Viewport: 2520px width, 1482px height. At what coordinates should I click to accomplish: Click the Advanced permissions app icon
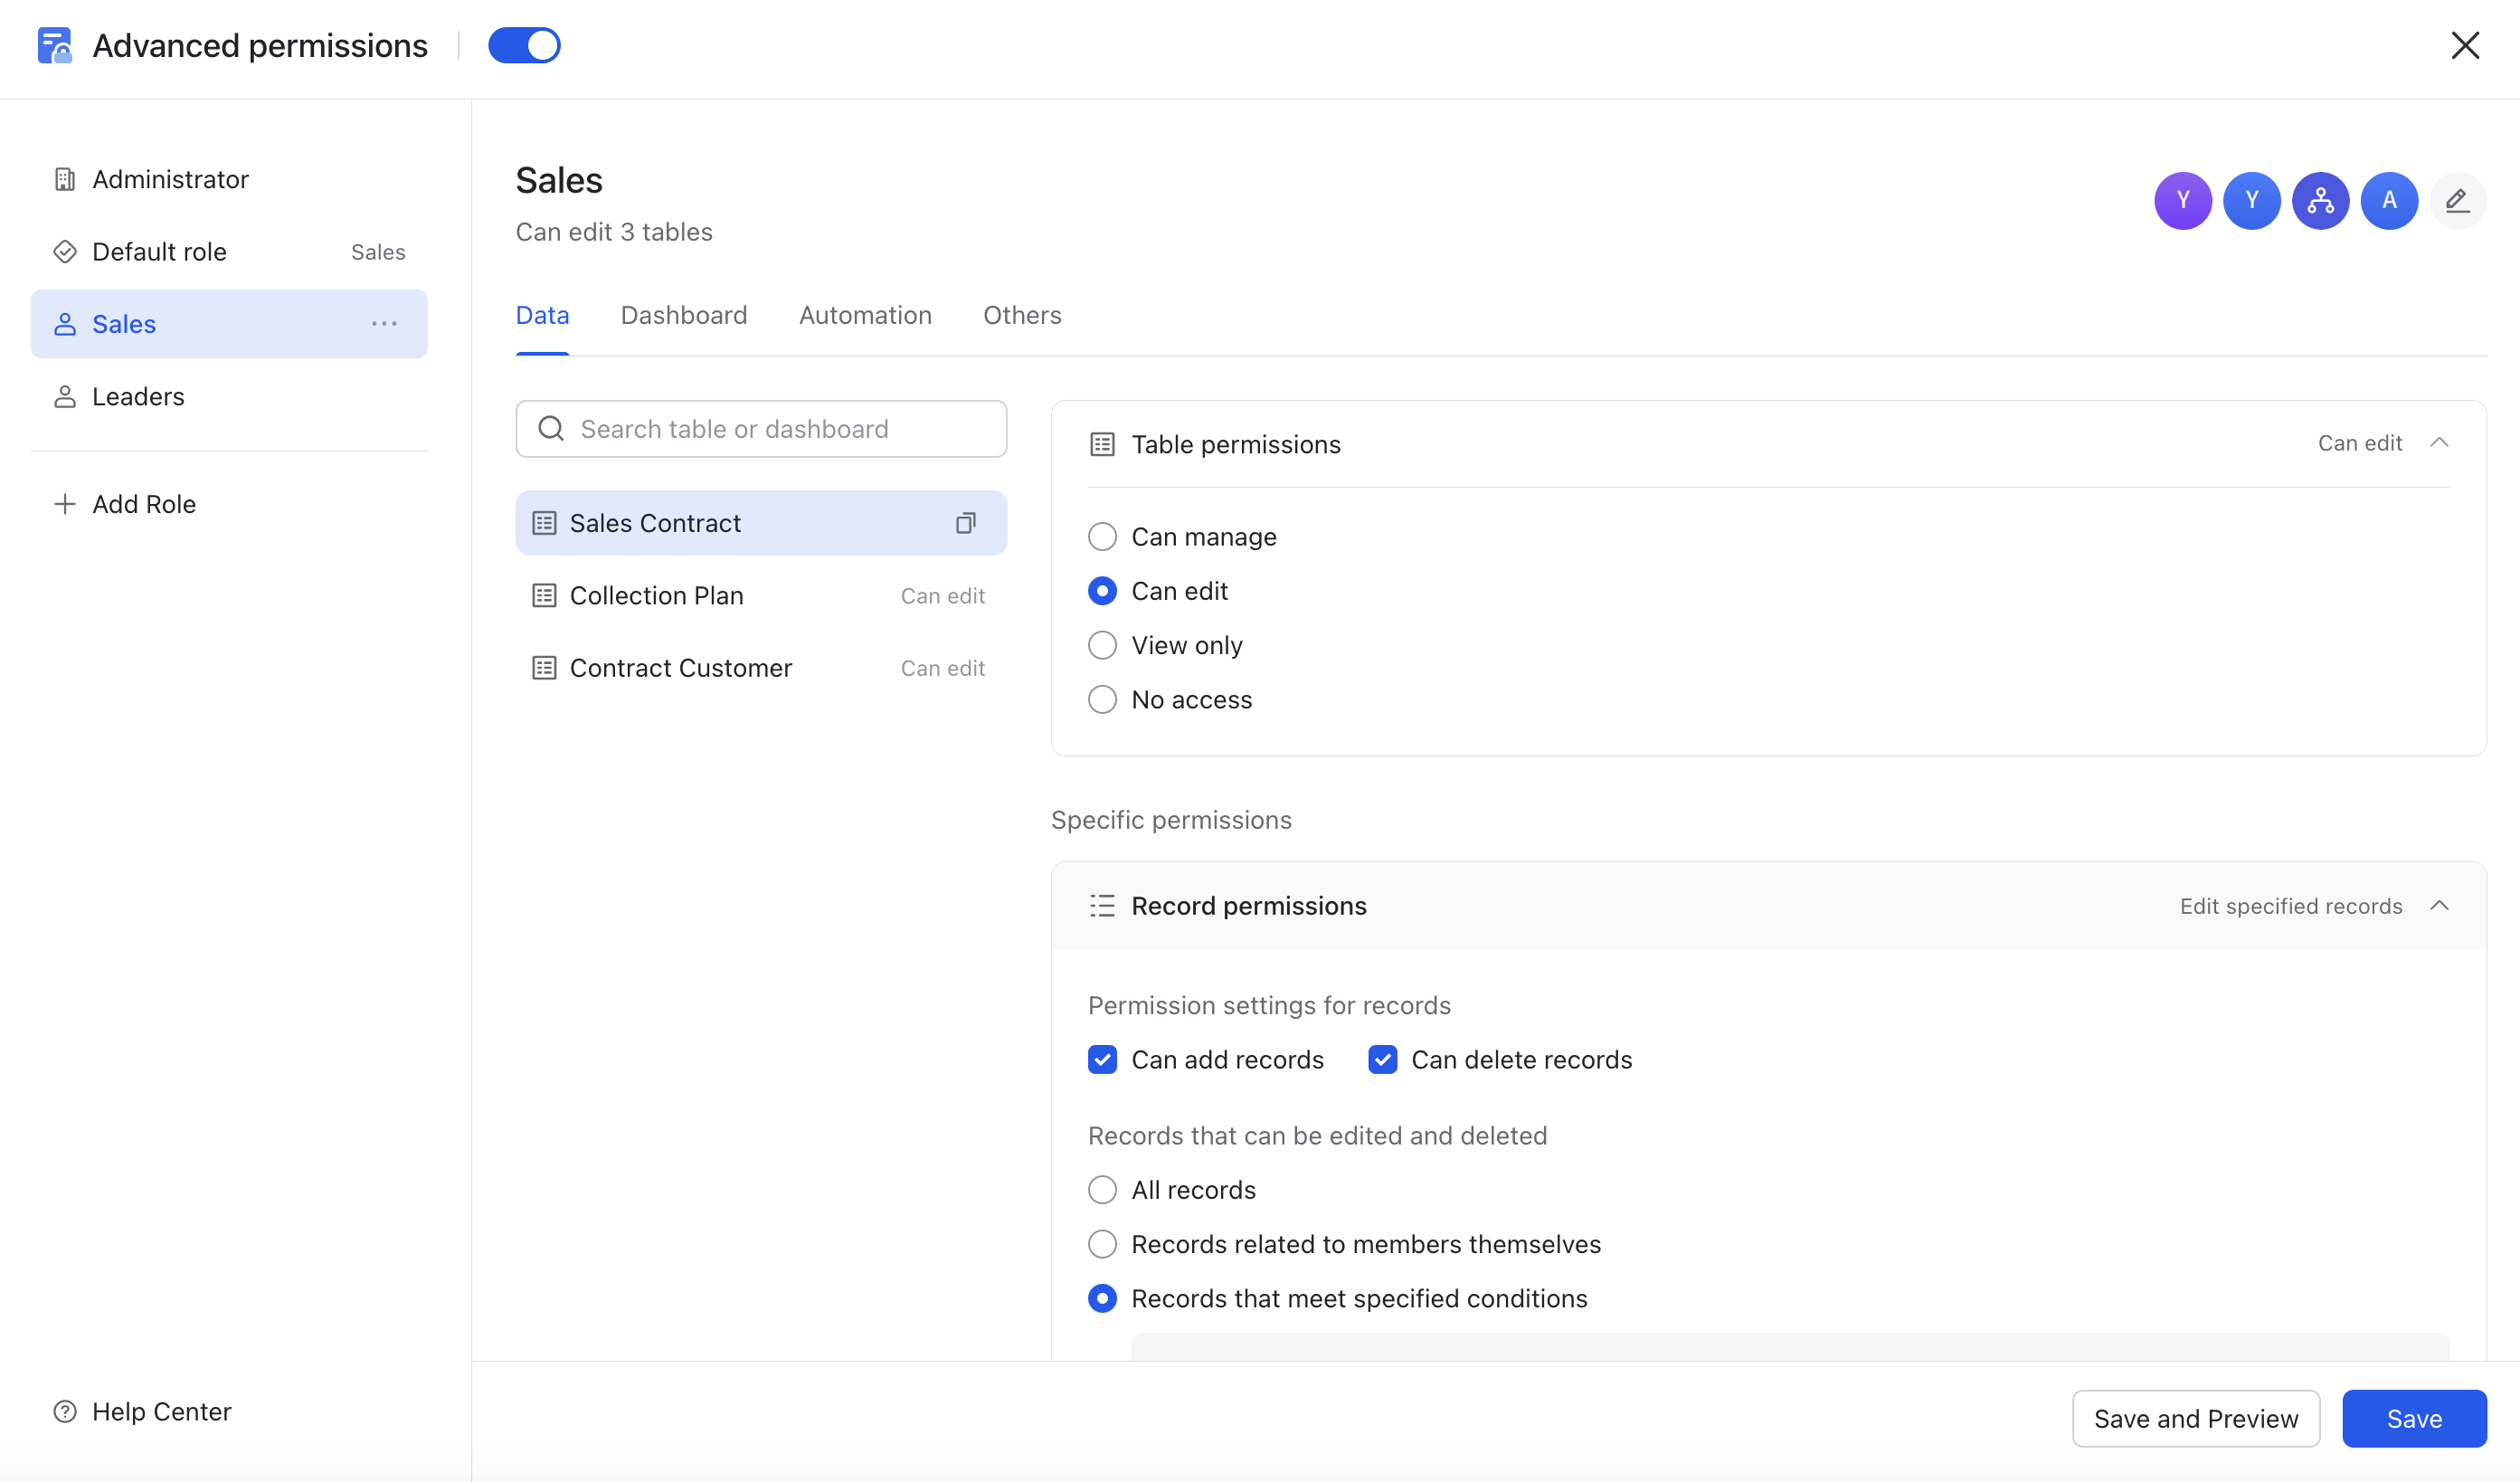54,45
